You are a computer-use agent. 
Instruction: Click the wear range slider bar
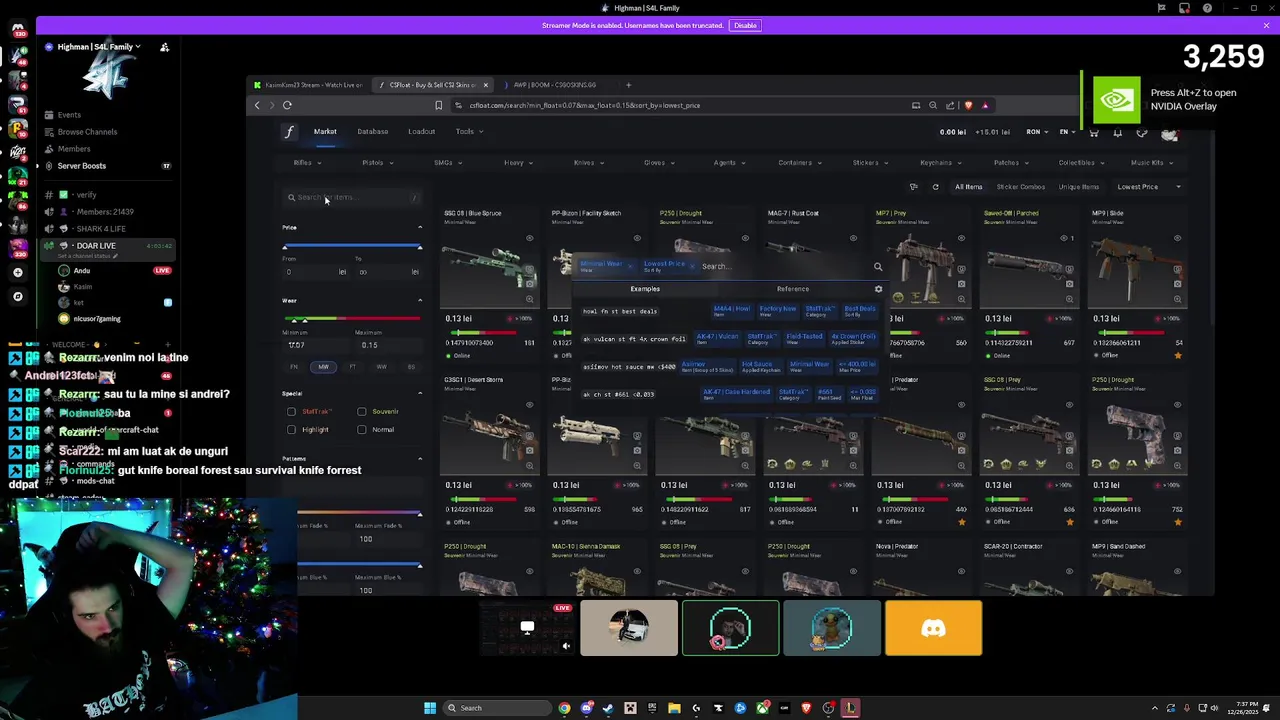pyautogui.click(x=352, y=320)
